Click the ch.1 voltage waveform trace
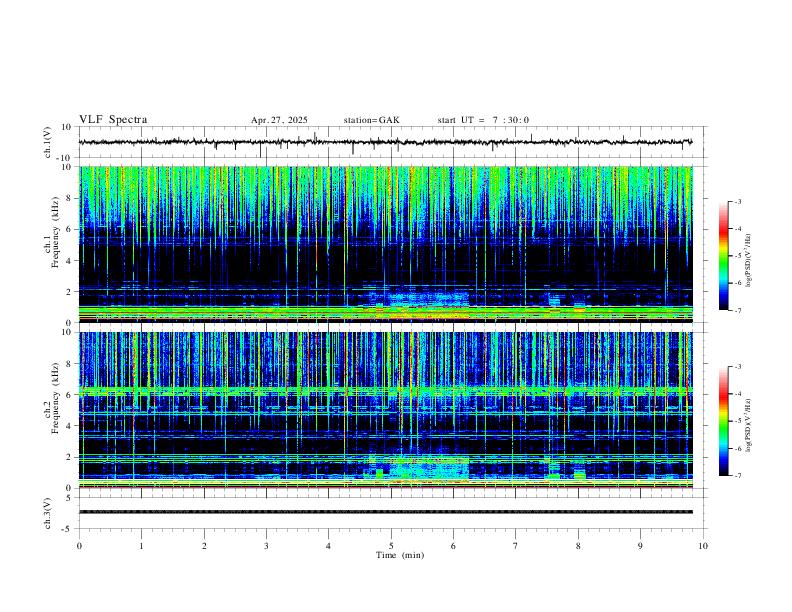 385,142
